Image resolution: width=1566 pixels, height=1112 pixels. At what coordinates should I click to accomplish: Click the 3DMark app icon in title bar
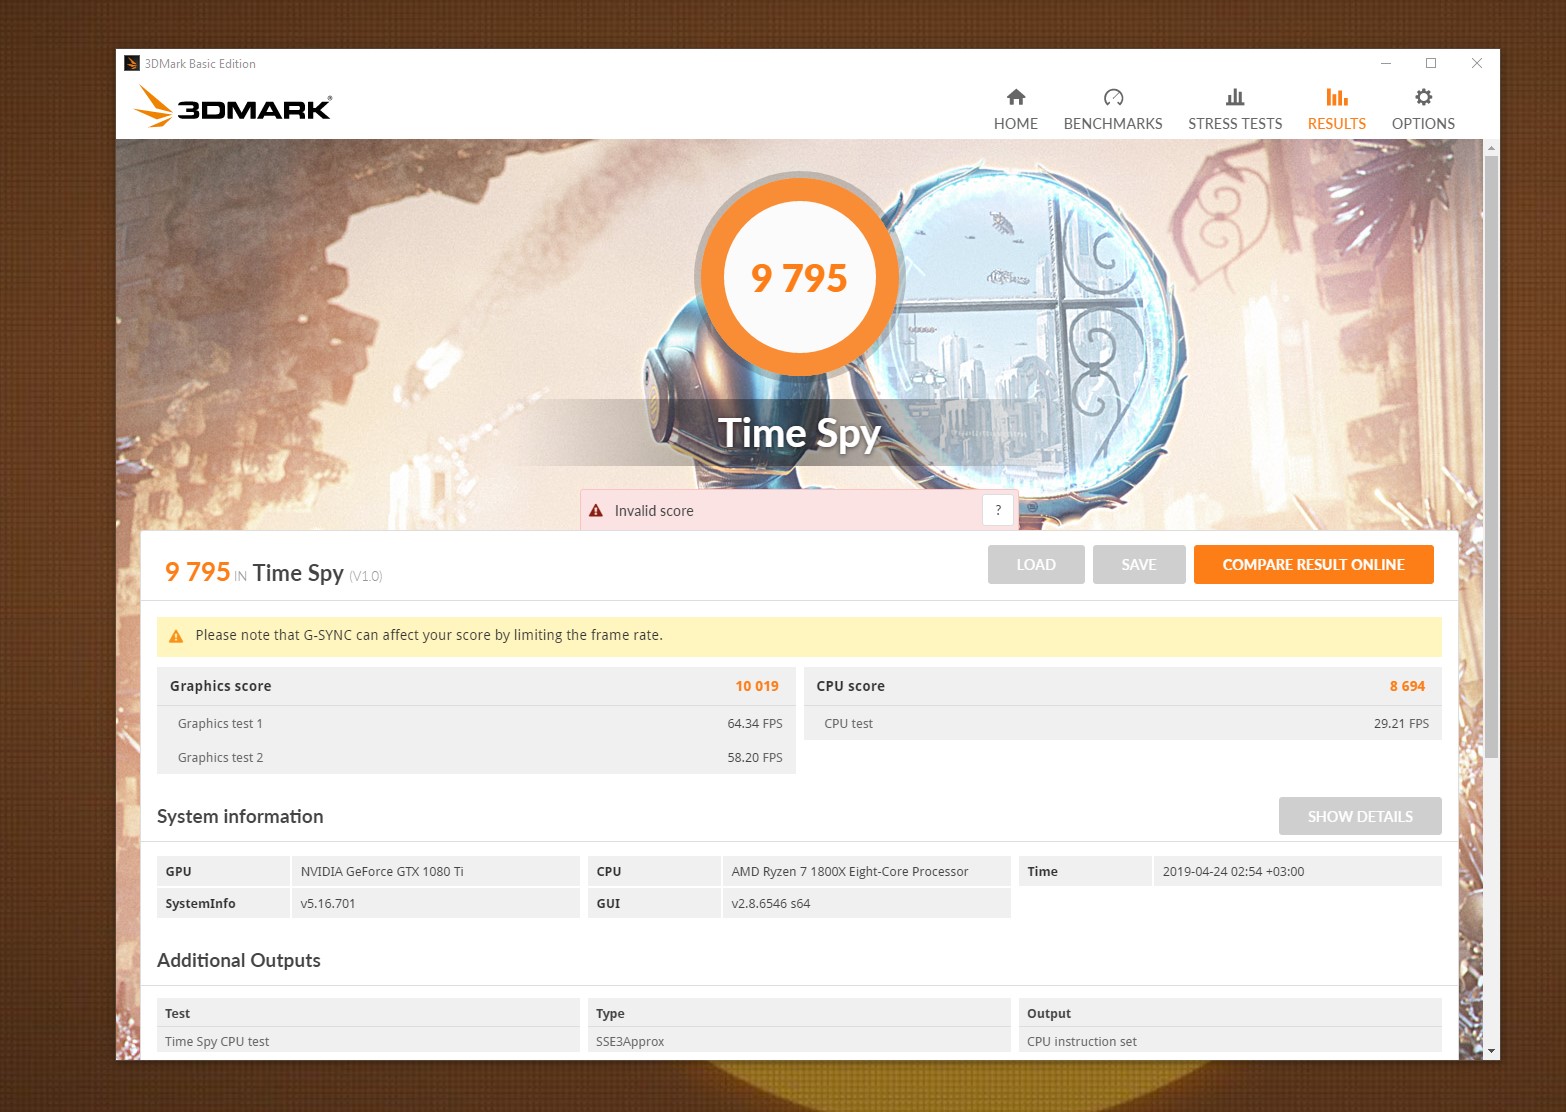[x=132, y=63]
